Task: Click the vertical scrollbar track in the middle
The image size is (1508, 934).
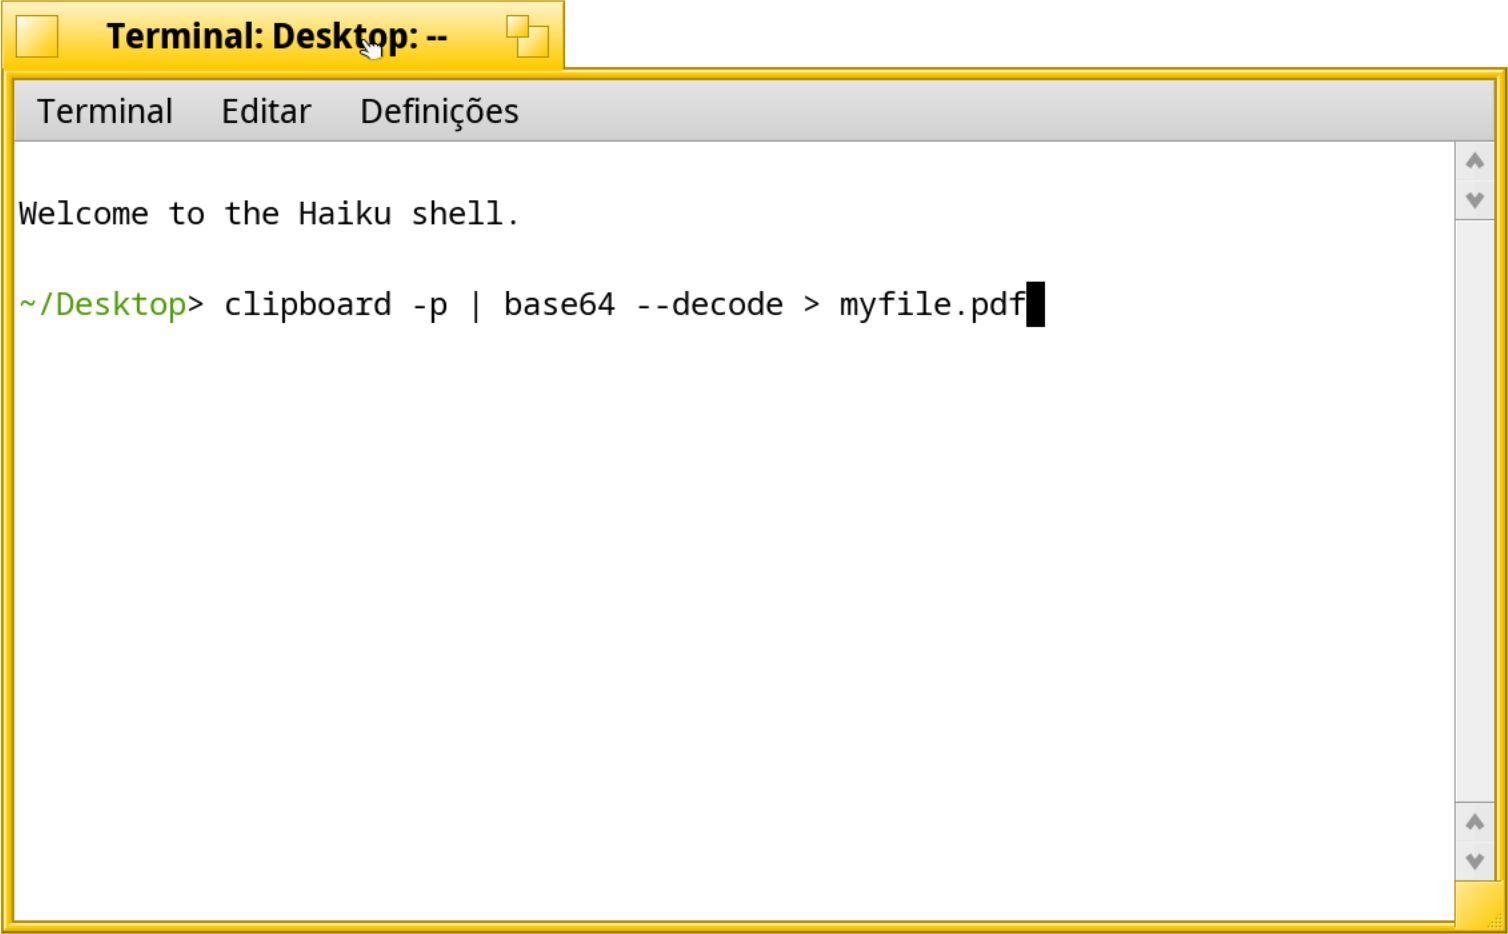Action: [1474, 510]
